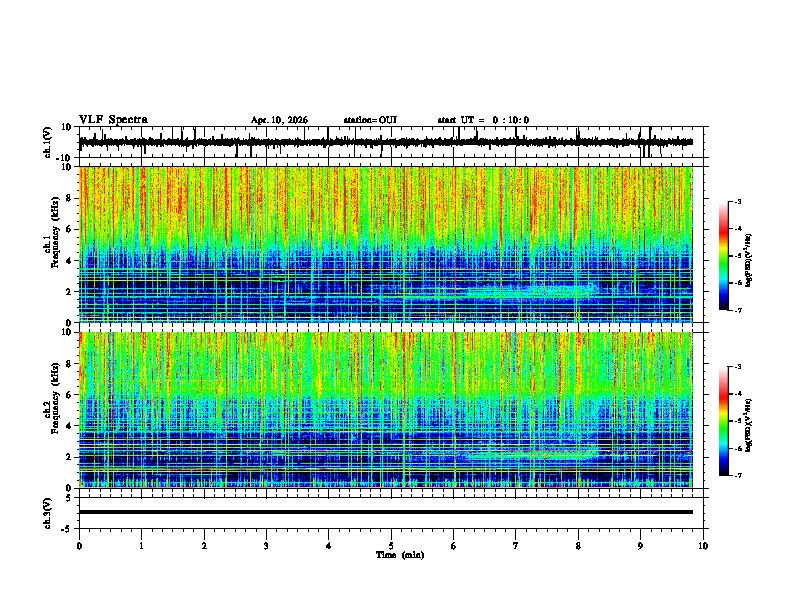This screenshot has width=792, height=612.
Task: Click the "0" tick on time axis
Action: coord(79,546)
